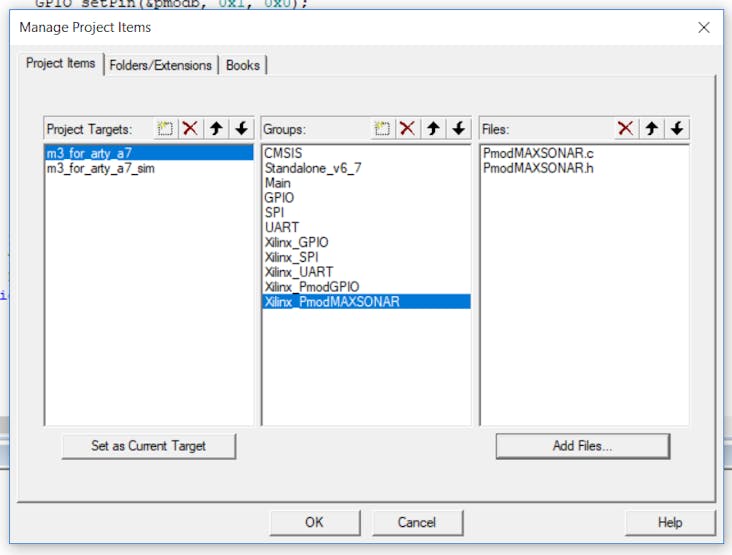Add a new group

(x=382, y=128)
